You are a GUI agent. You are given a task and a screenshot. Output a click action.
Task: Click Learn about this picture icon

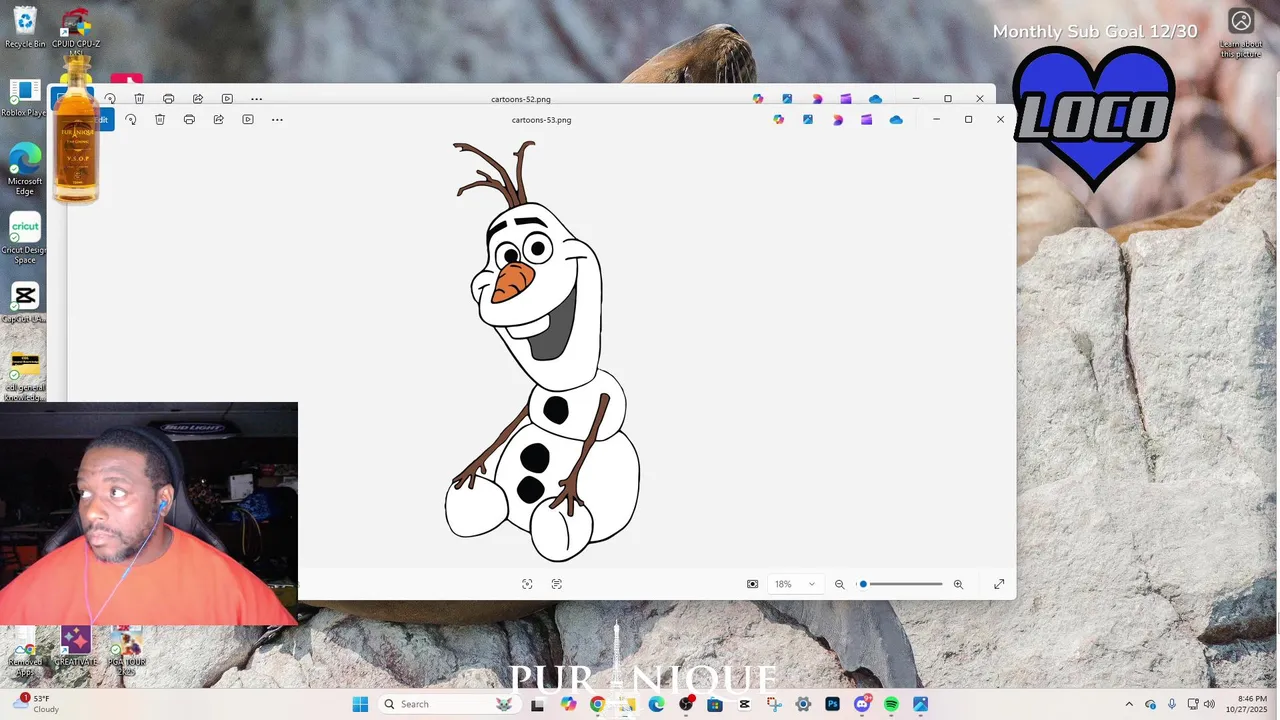point(1241,33)
